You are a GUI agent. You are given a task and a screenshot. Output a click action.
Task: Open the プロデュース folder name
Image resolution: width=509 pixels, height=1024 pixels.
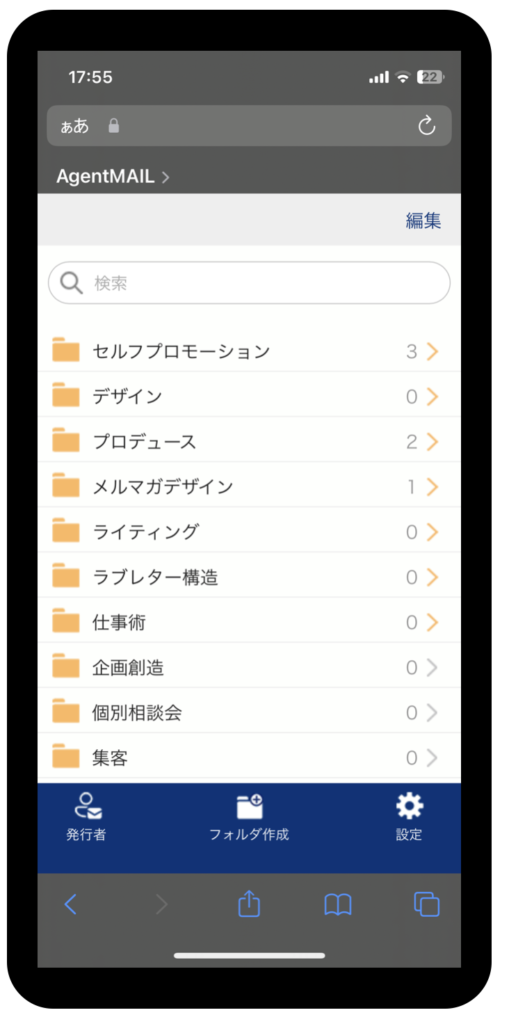pos(144,441)
